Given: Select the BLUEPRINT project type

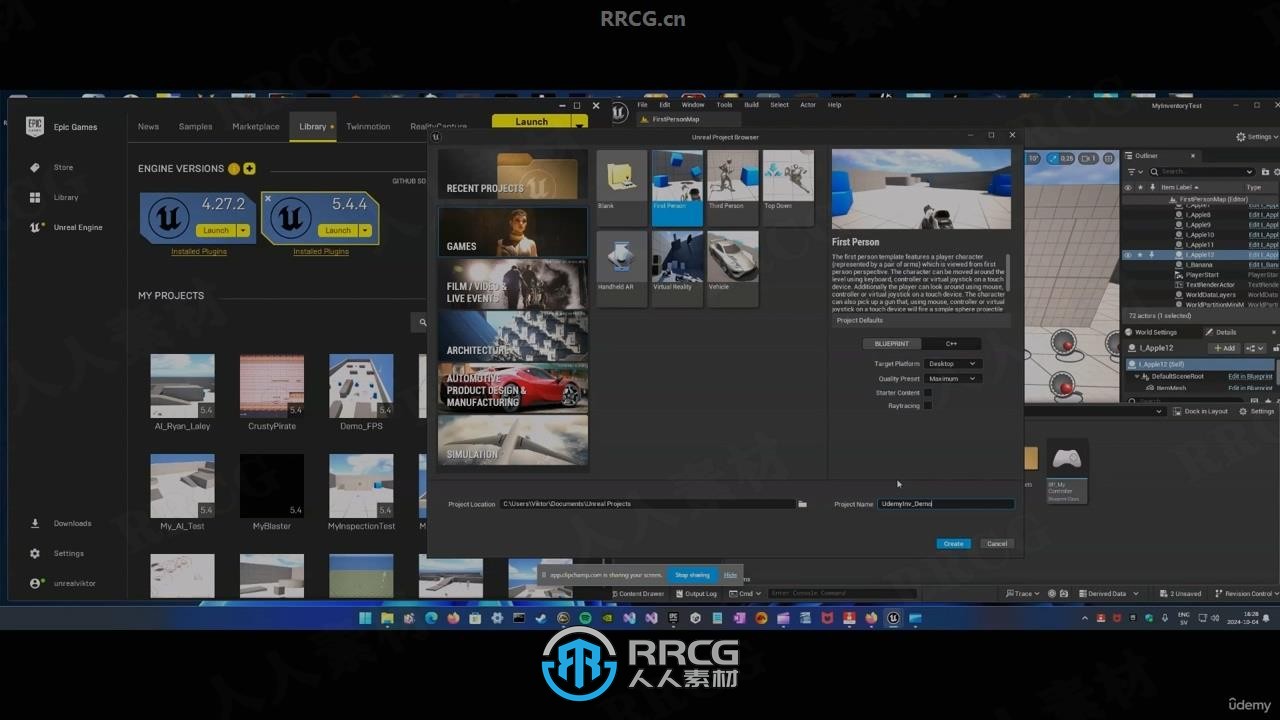Looking at the screenshot, I should point(892,343).
